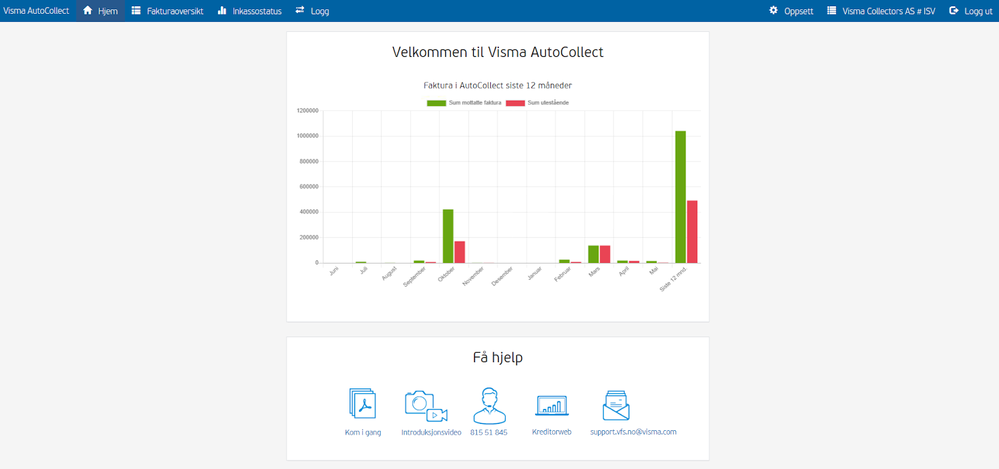
Task: Click Logg ut to sign out
Action: point(971,11)
